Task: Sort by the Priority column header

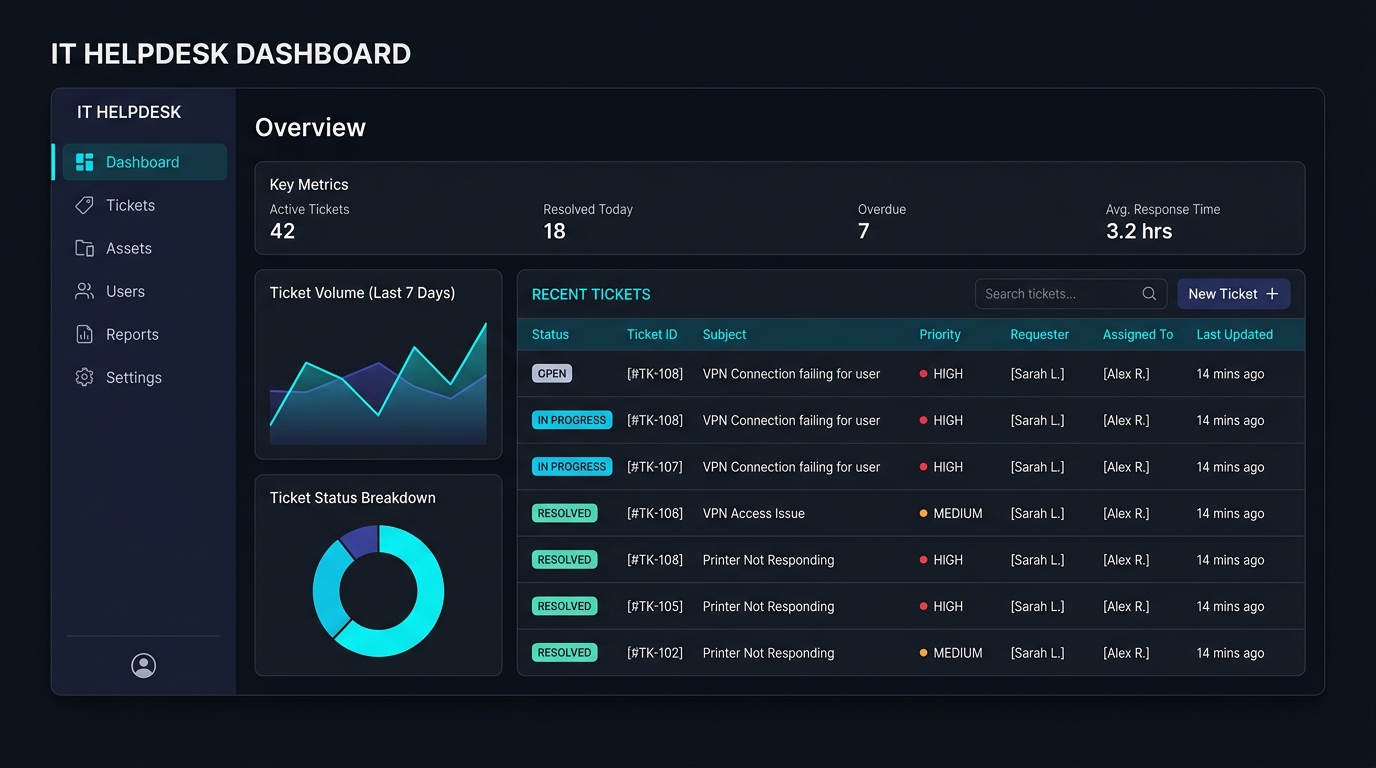Action: click(x=940, y=335)
